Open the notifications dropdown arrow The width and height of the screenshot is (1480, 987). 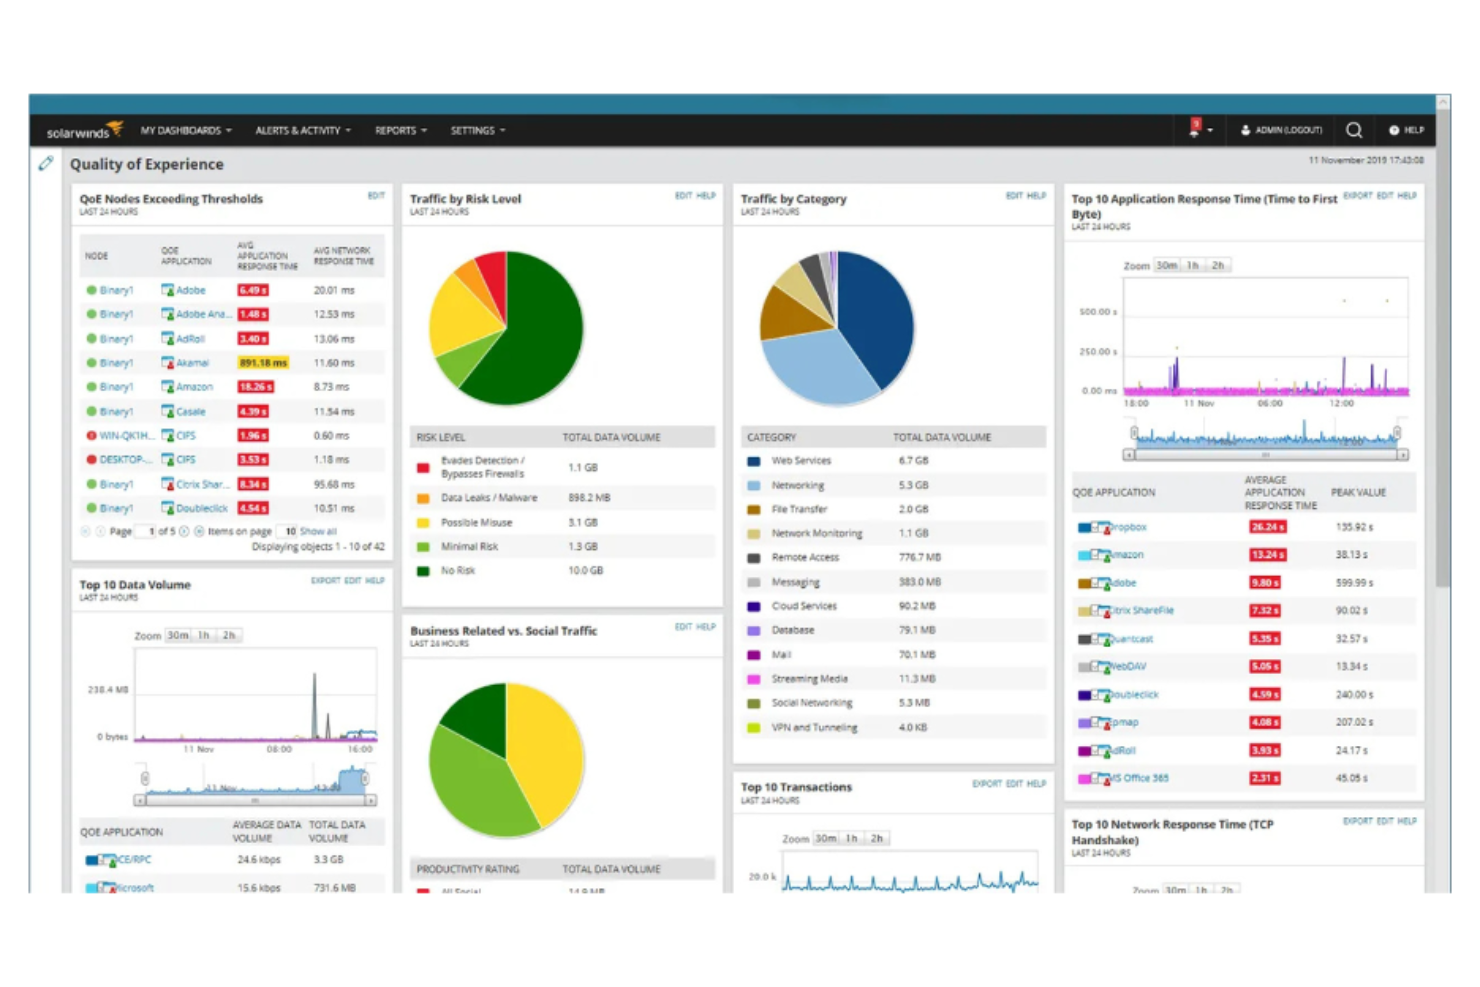1210,130
